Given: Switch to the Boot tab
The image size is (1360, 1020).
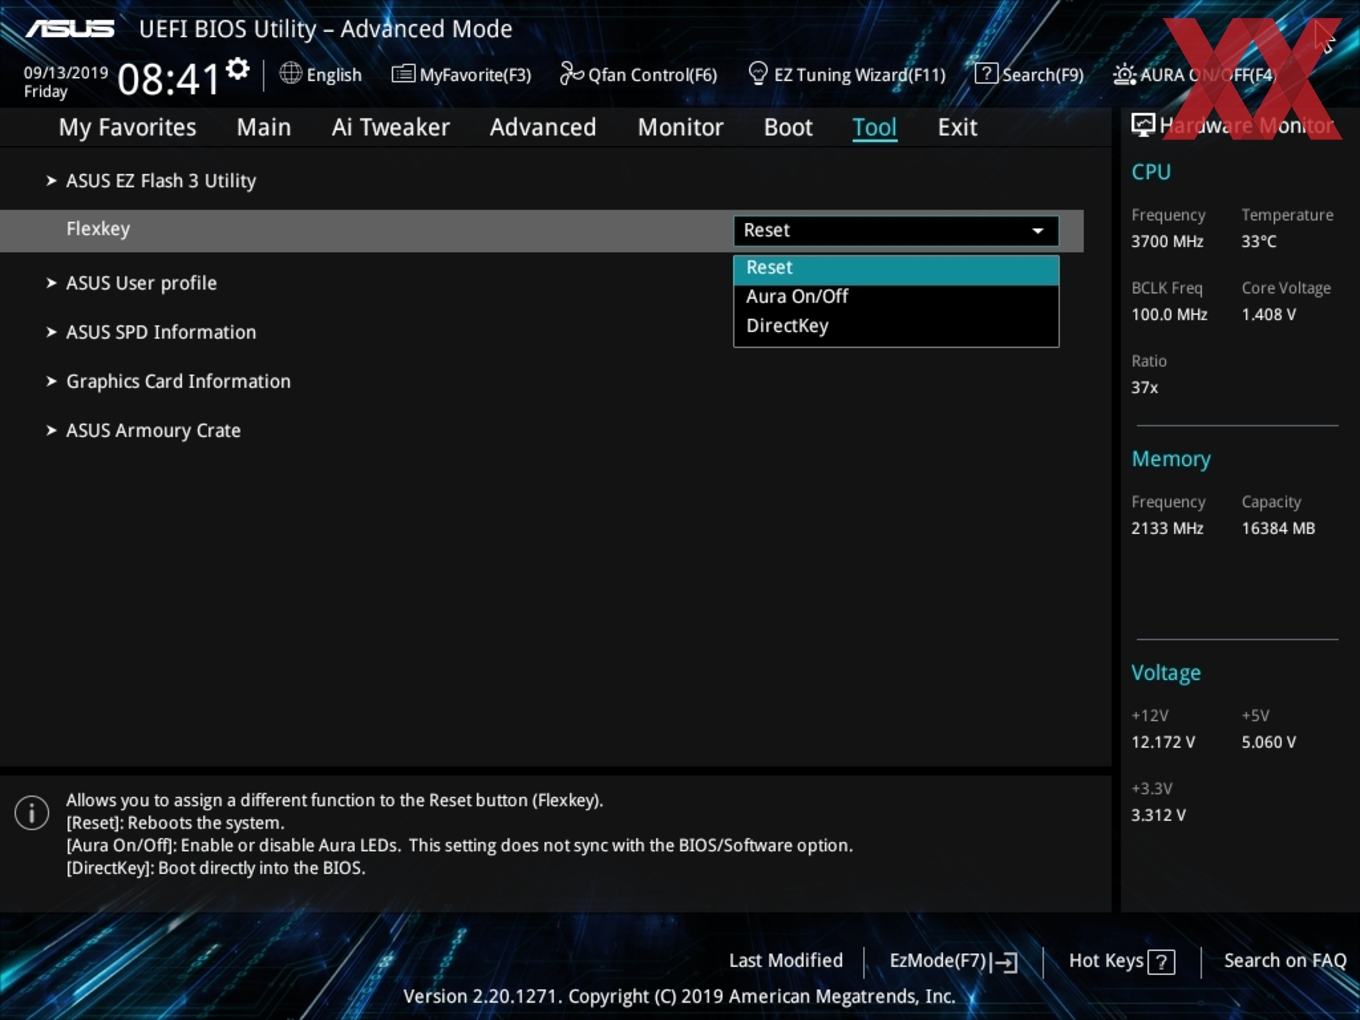Looking at the screenshot, I should pyautogui.click(x=788, y=127).
